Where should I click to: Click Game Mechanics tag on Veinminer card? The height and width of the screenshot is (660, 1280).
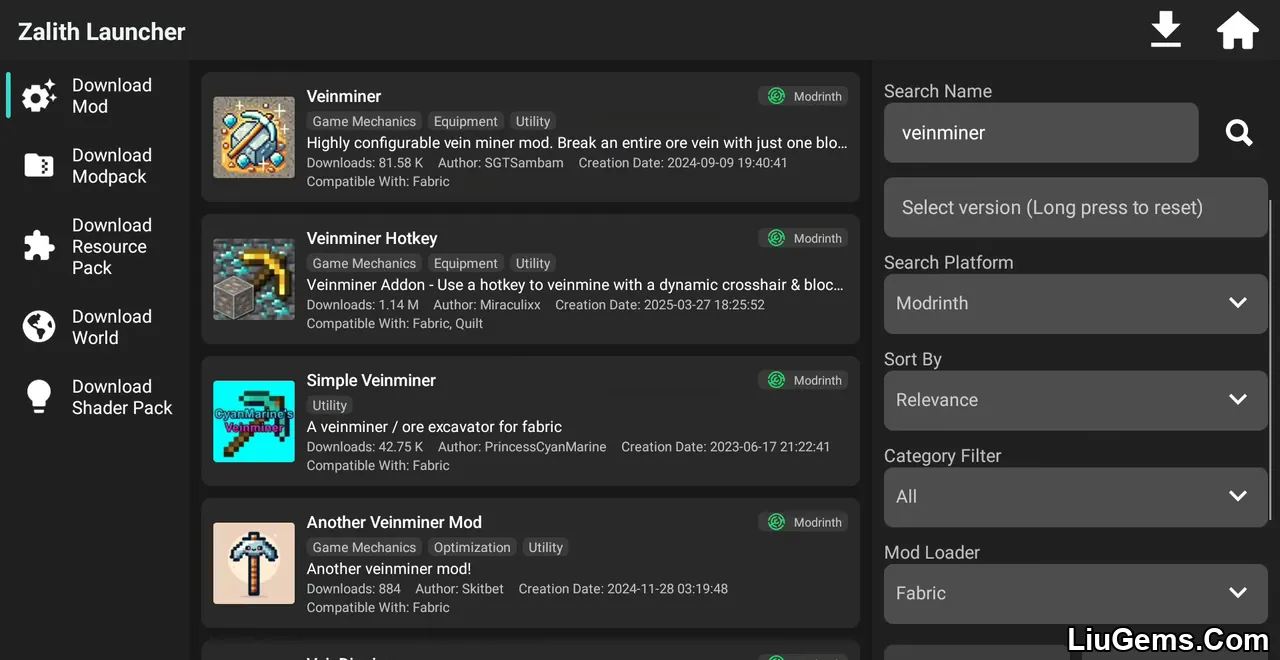pos(364,121)
